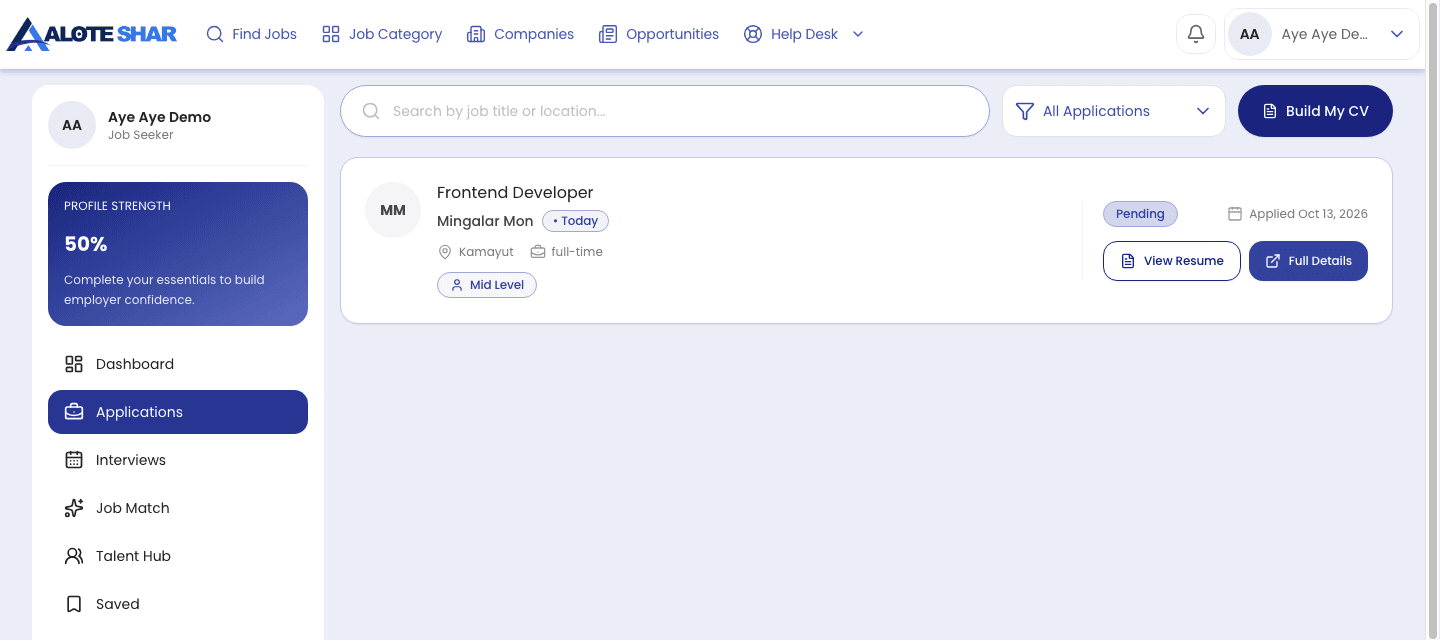The image size is (1440, 640).
Task: Click the Pending status badge
Action: [x=1140, y=214]
